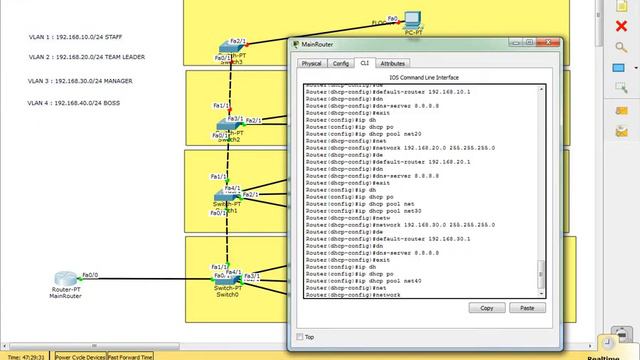Click the Realtime label at bottom right
This screenshot has height=360, width=640.
604,358
